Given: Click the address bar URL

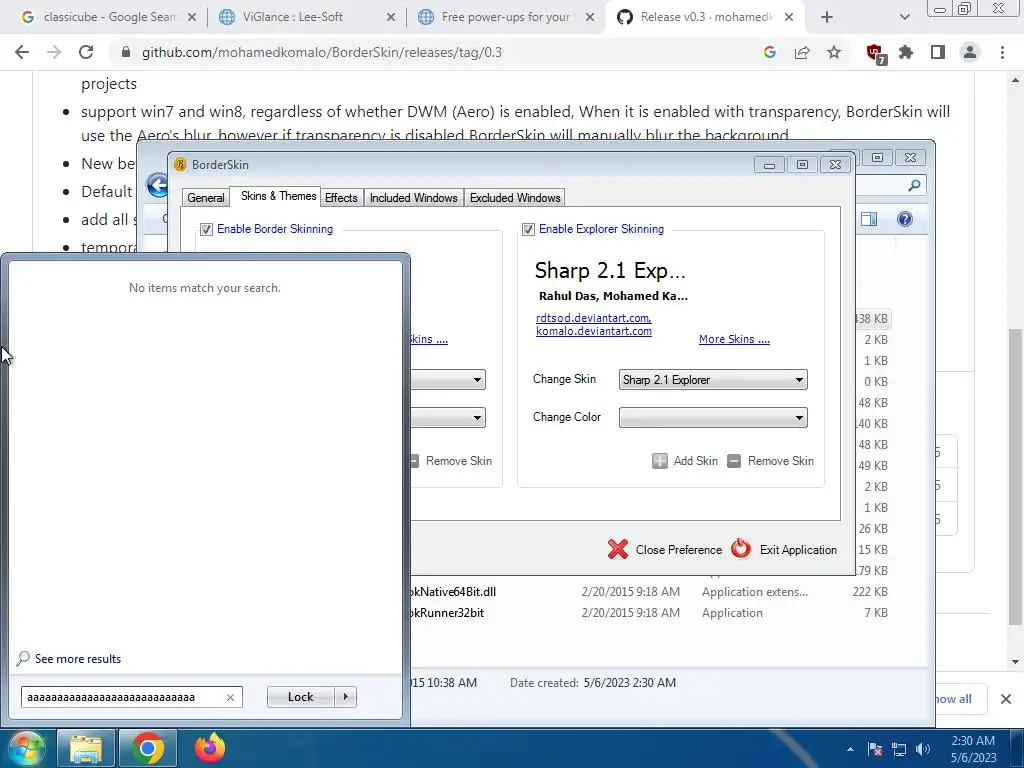Looking at the screenshot, I should click(321, 52).
